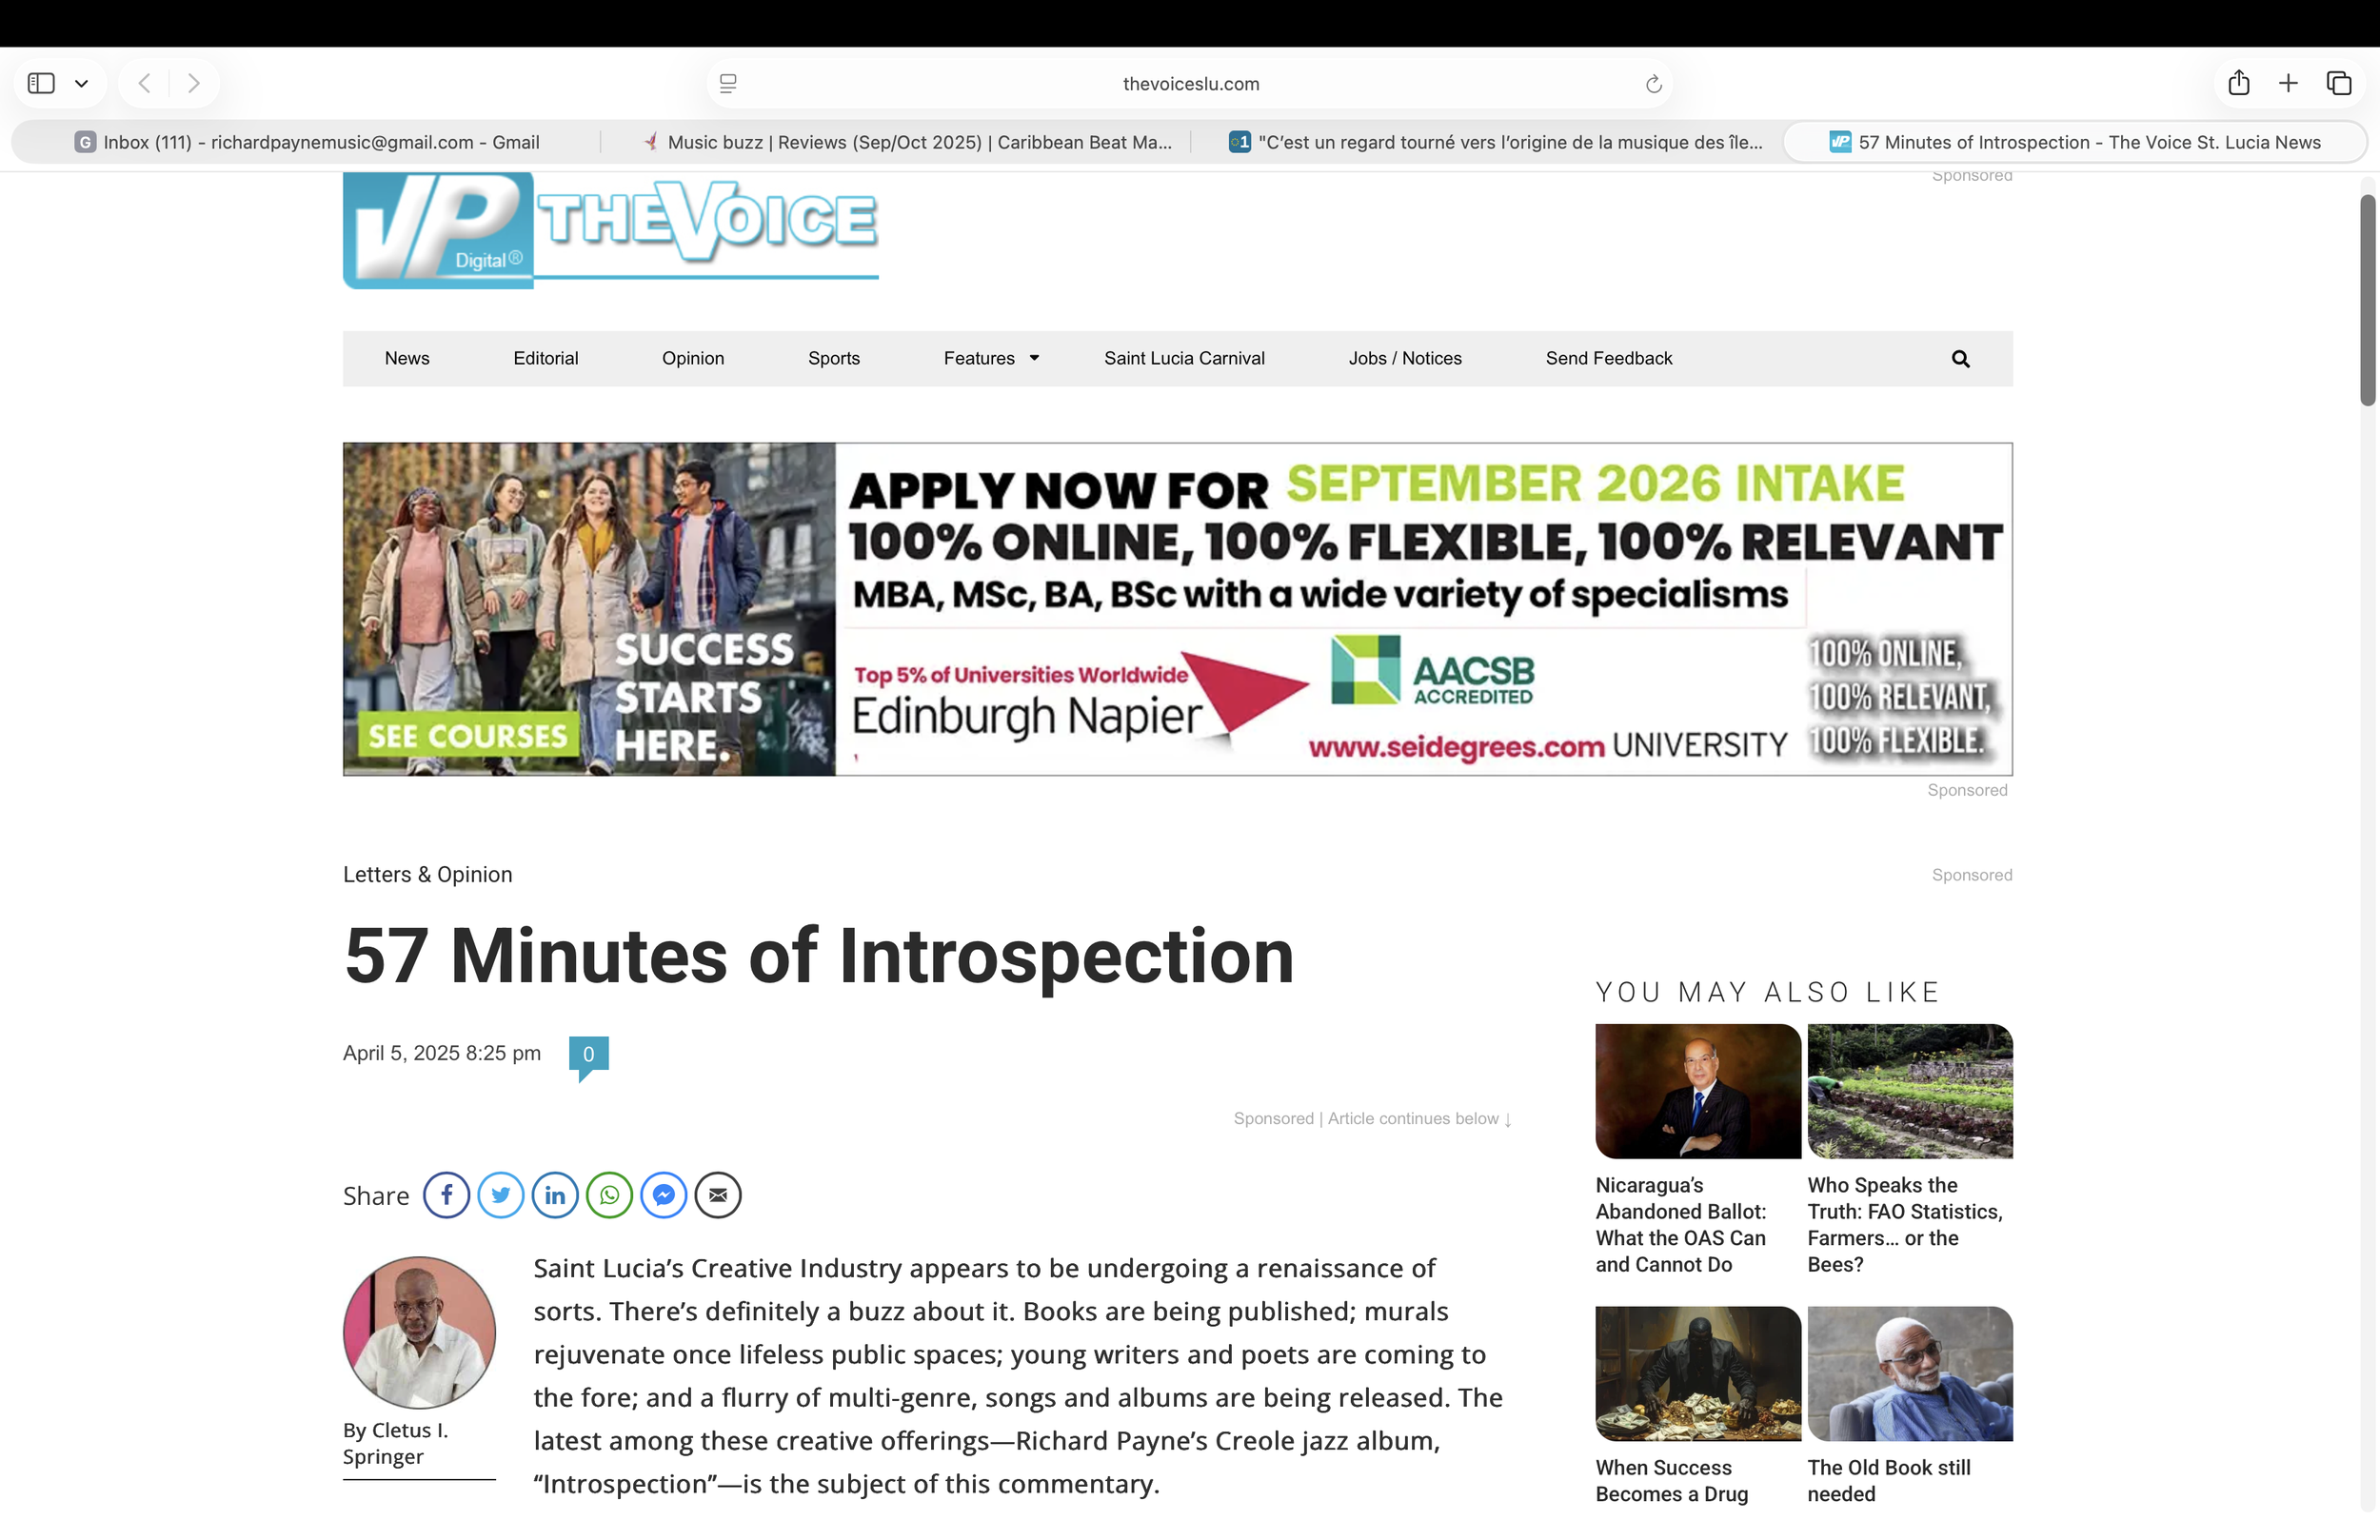
Task: Open author link By Cletus I. Springer
Action: click(395, 1443)
